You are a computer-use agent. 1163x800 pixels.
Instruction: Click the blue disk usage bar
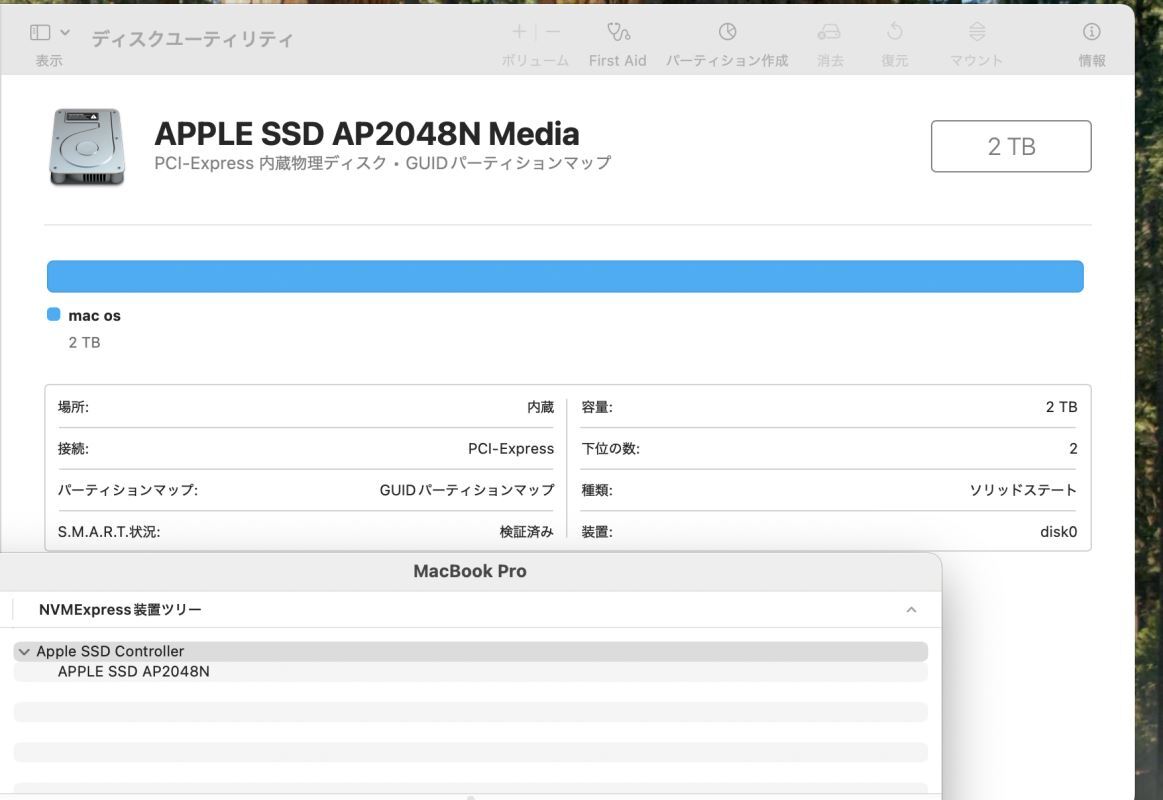565,277
